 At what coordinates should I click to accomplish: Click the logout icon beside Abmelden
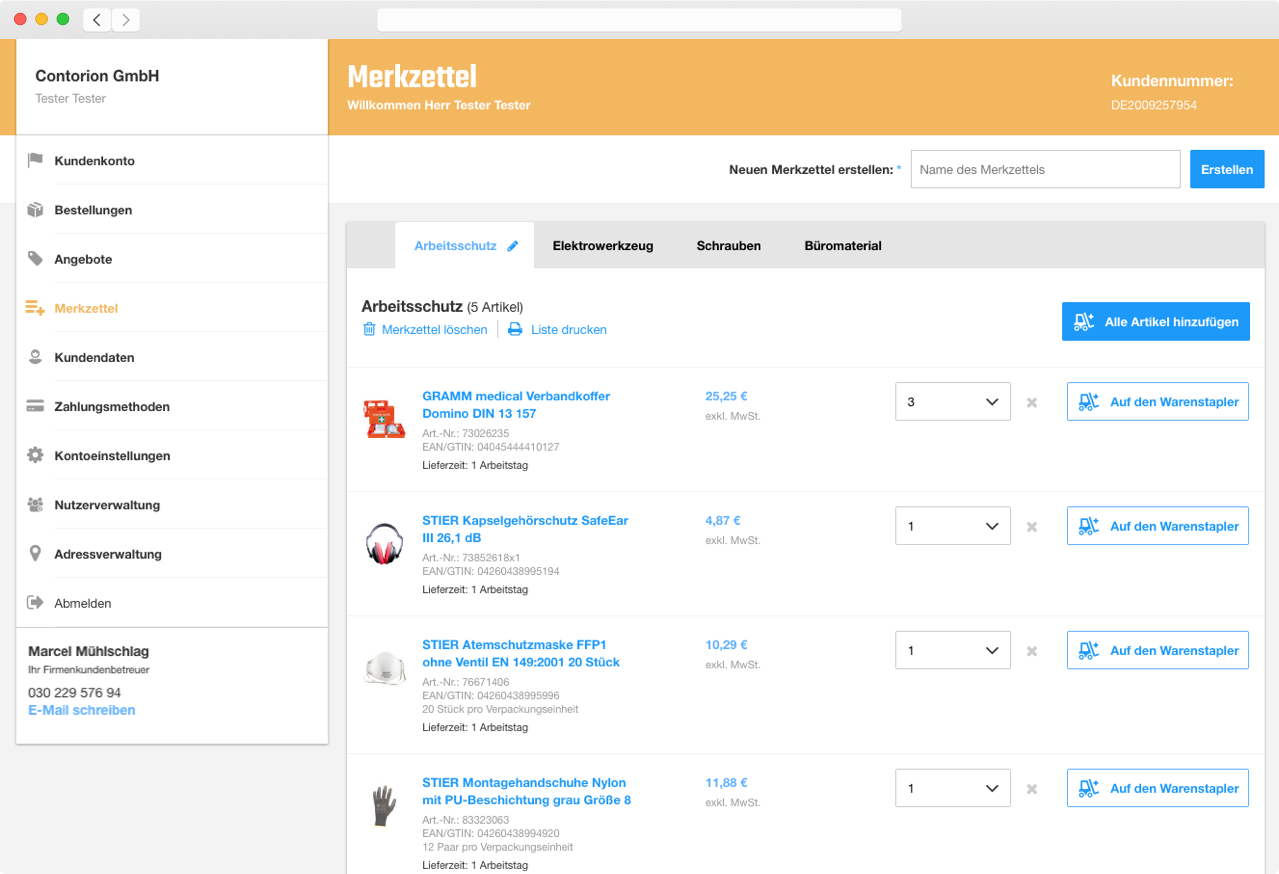coord(35,603)
